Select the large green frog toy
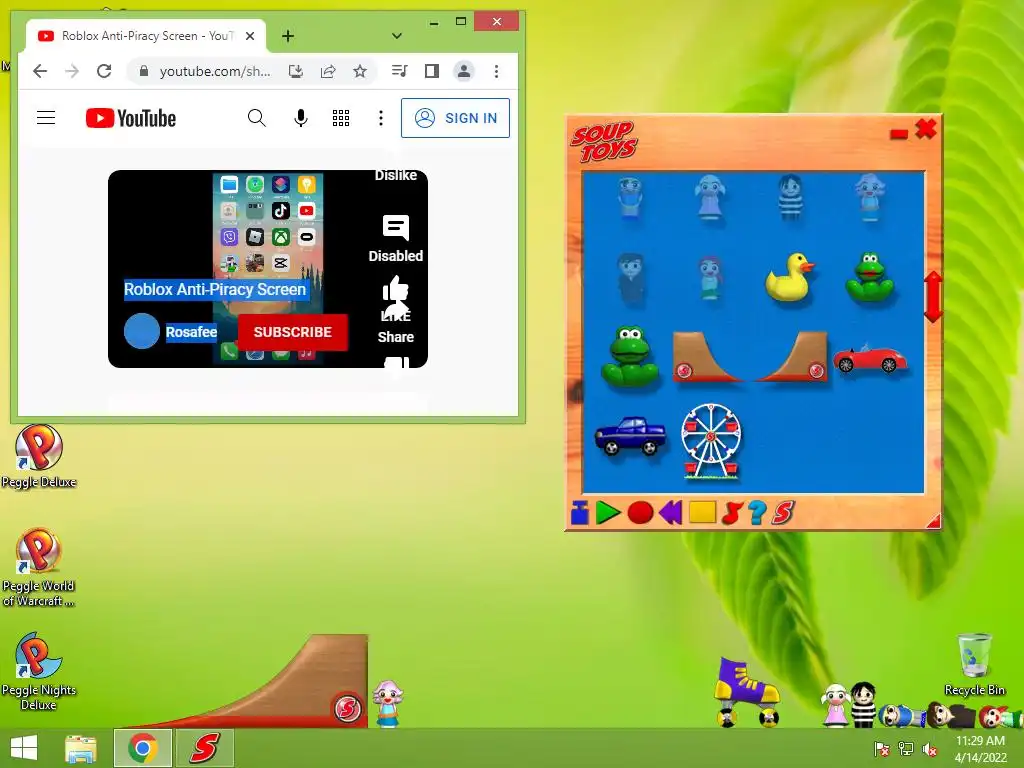Viewport: 1024px width, 768px height. (630, 357)
